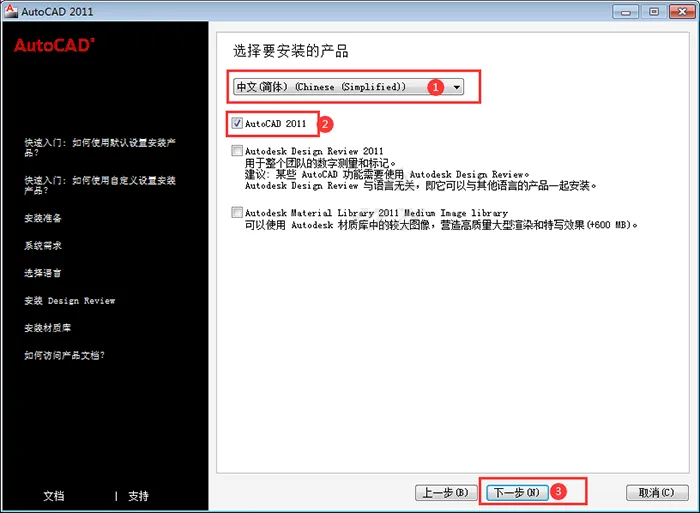Open the 选择语言 help topic
Image resolution: width=700 pixels, height=513 pixels.
pos(43,273)
